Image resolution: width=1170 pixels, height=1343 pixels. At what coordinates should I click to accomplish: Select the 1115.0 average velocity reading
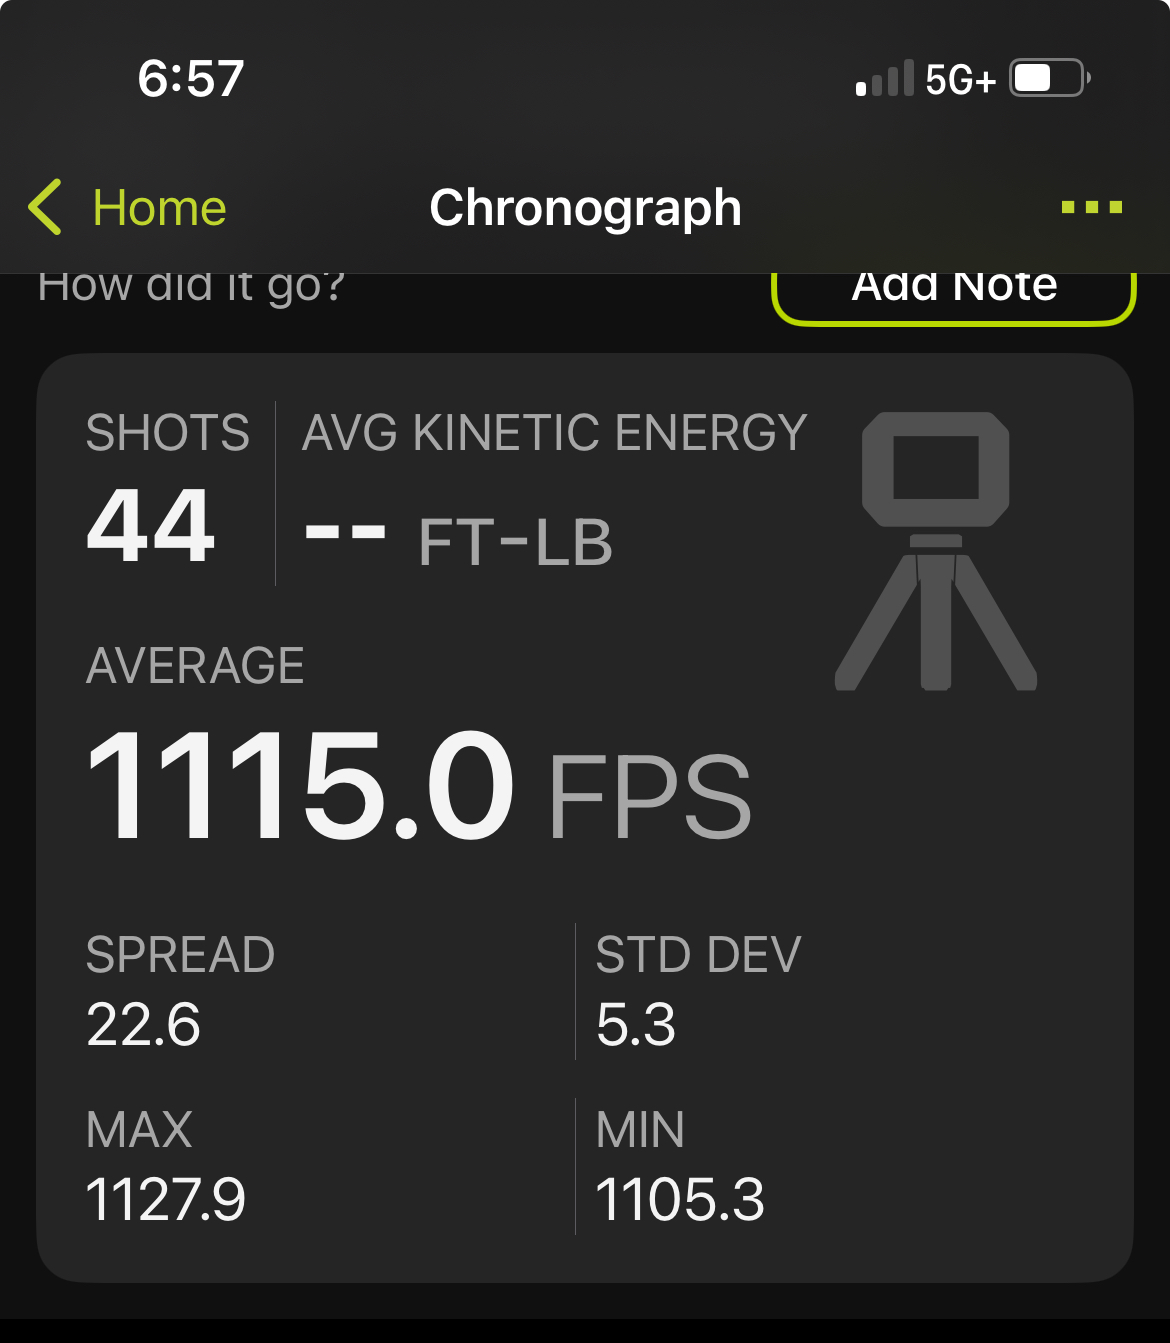(300, 786)
